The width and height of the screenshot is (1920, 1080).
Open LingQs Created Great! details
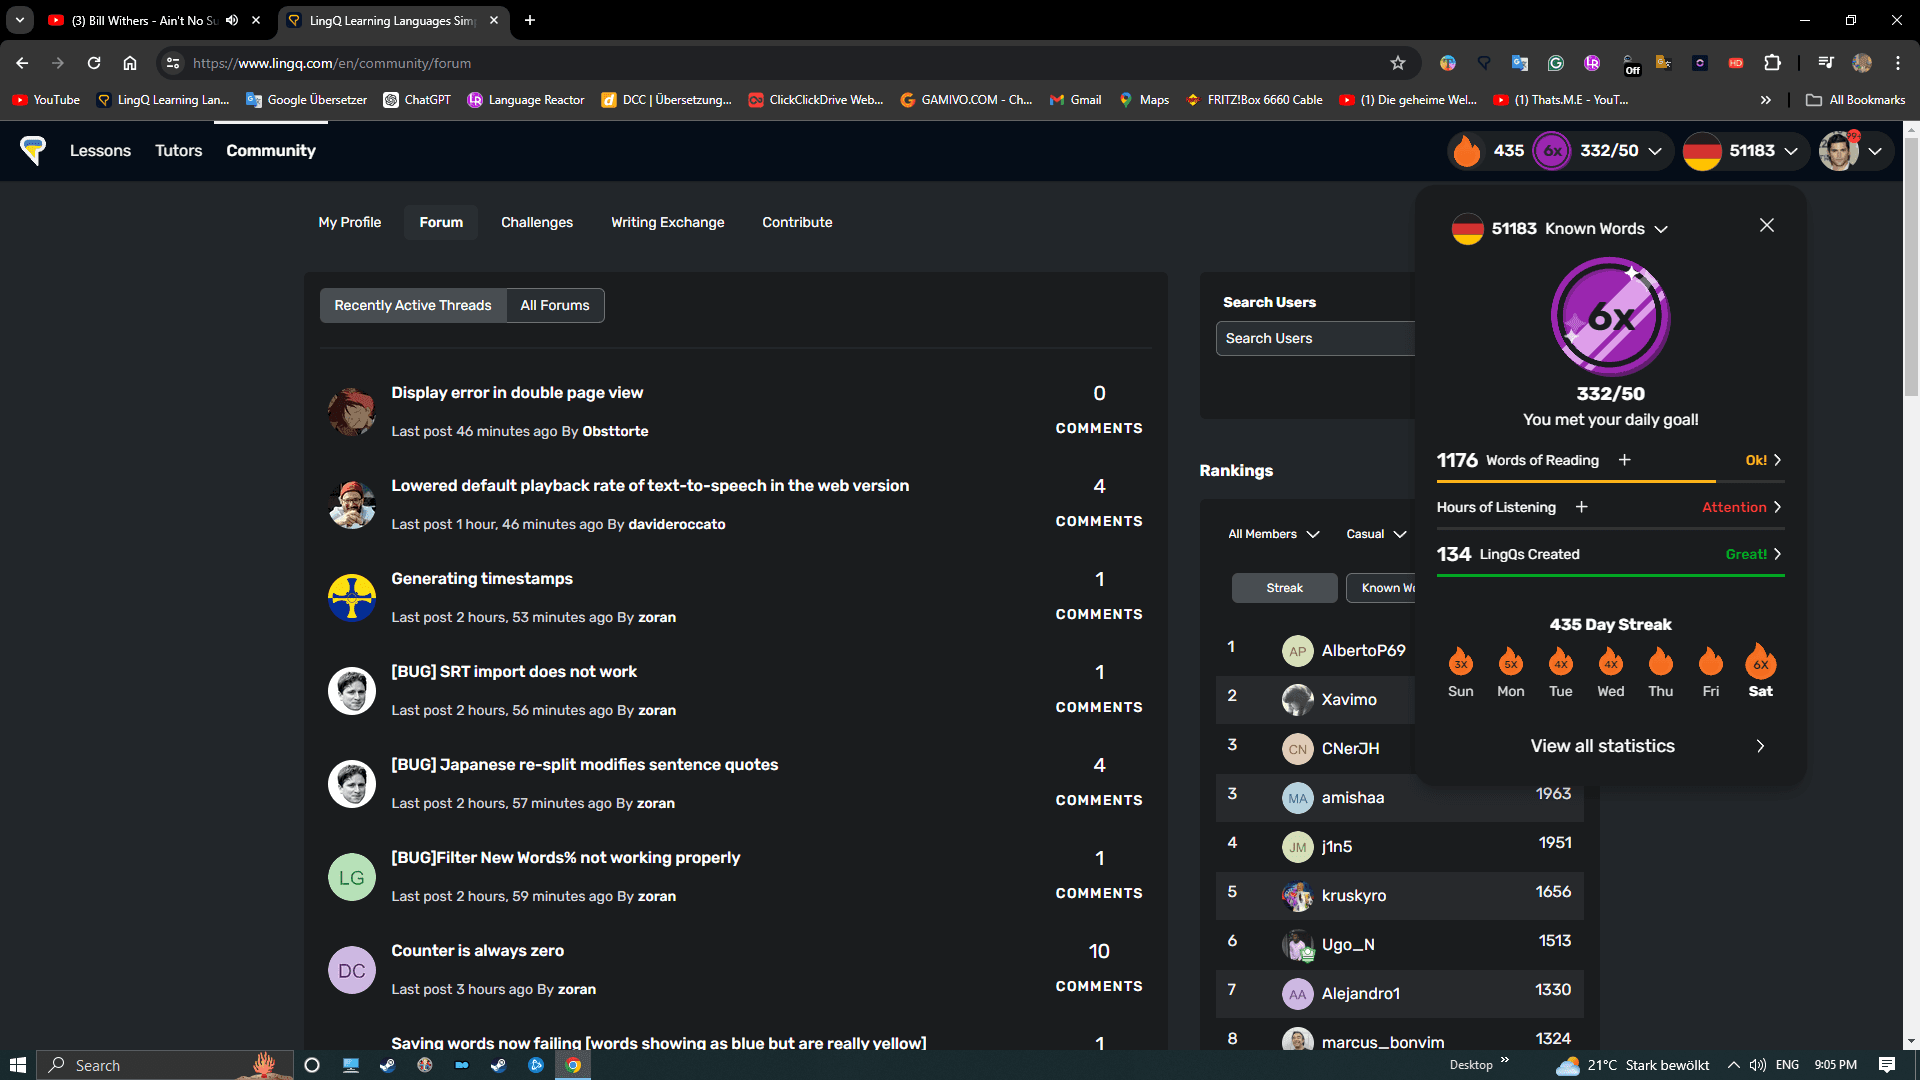tap(1754, 554)
